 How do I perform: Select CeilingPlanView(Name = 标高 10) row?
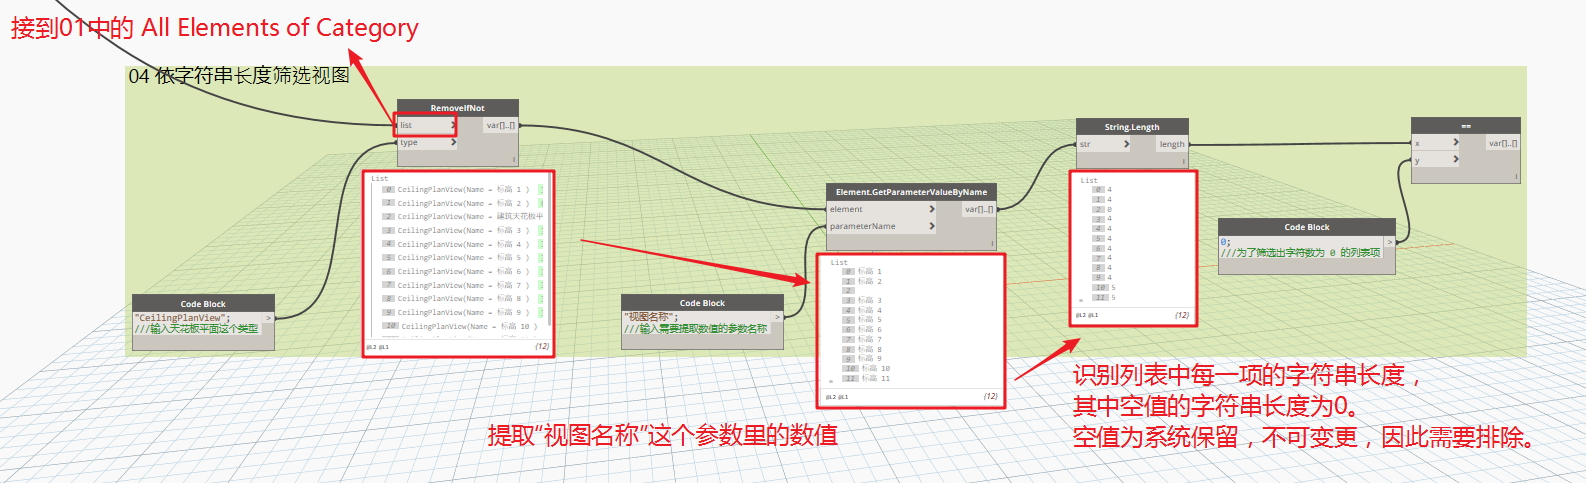461,326
